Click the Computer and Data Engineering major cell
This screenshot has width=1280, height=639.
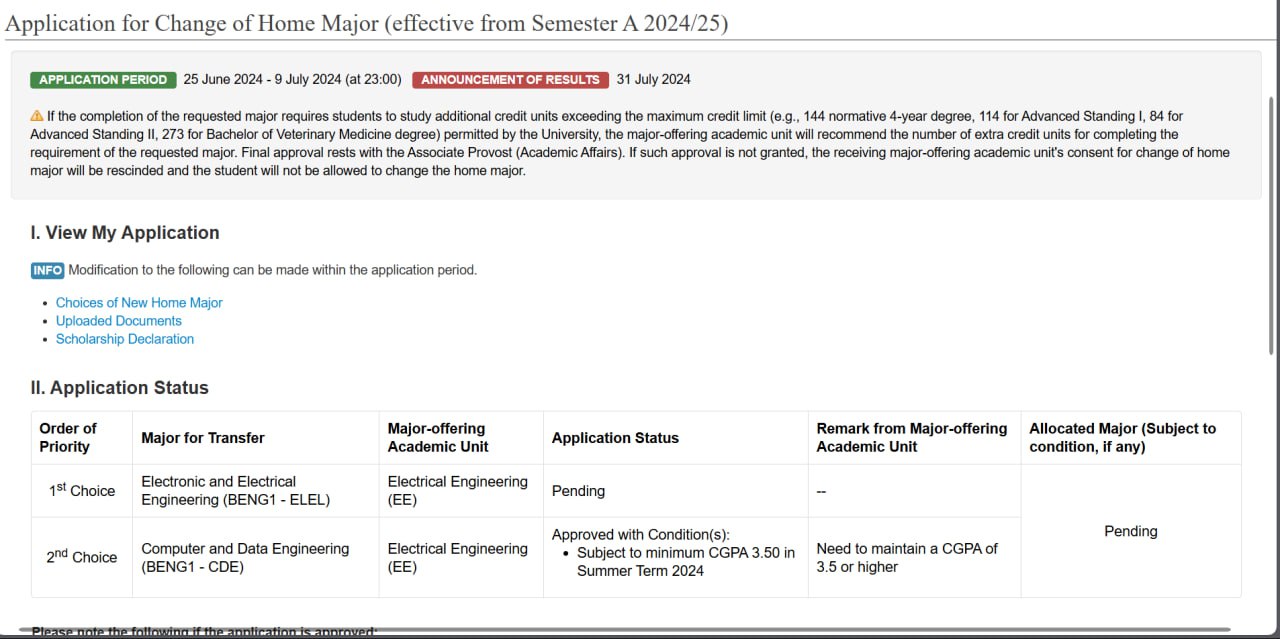[245, 557]
